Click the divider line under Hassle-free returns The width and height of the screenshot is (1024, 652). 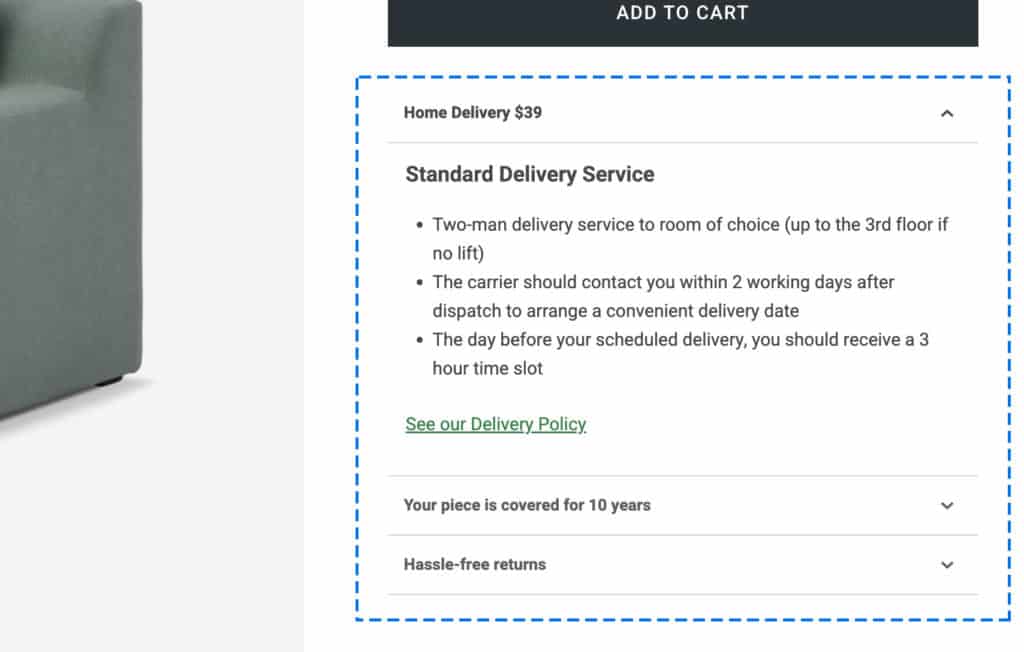(682, 595)
